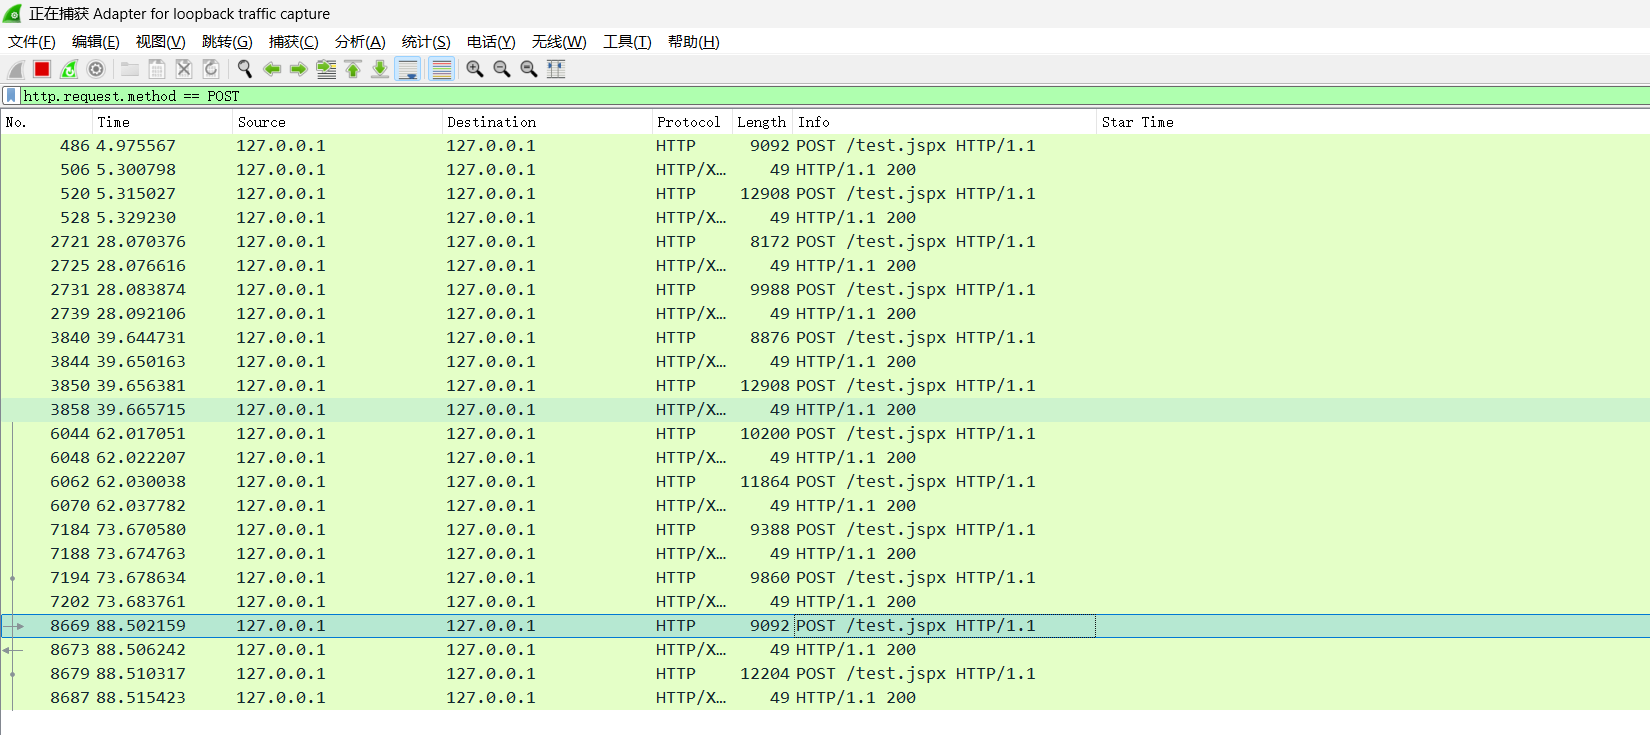Viewport: 1650px width, 735px height.
Task: Go to the last packet
Action: coord(380,69)
